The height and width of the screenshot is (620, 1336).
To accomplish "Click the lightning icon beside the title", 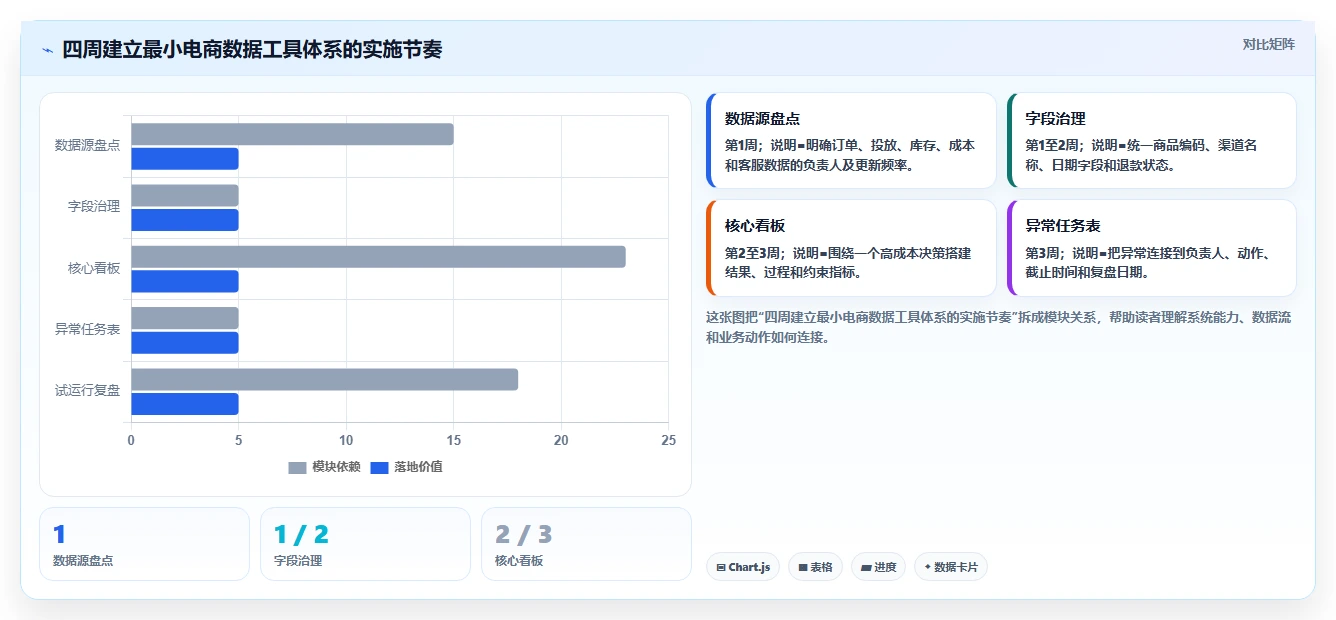I will click(47, 50).
